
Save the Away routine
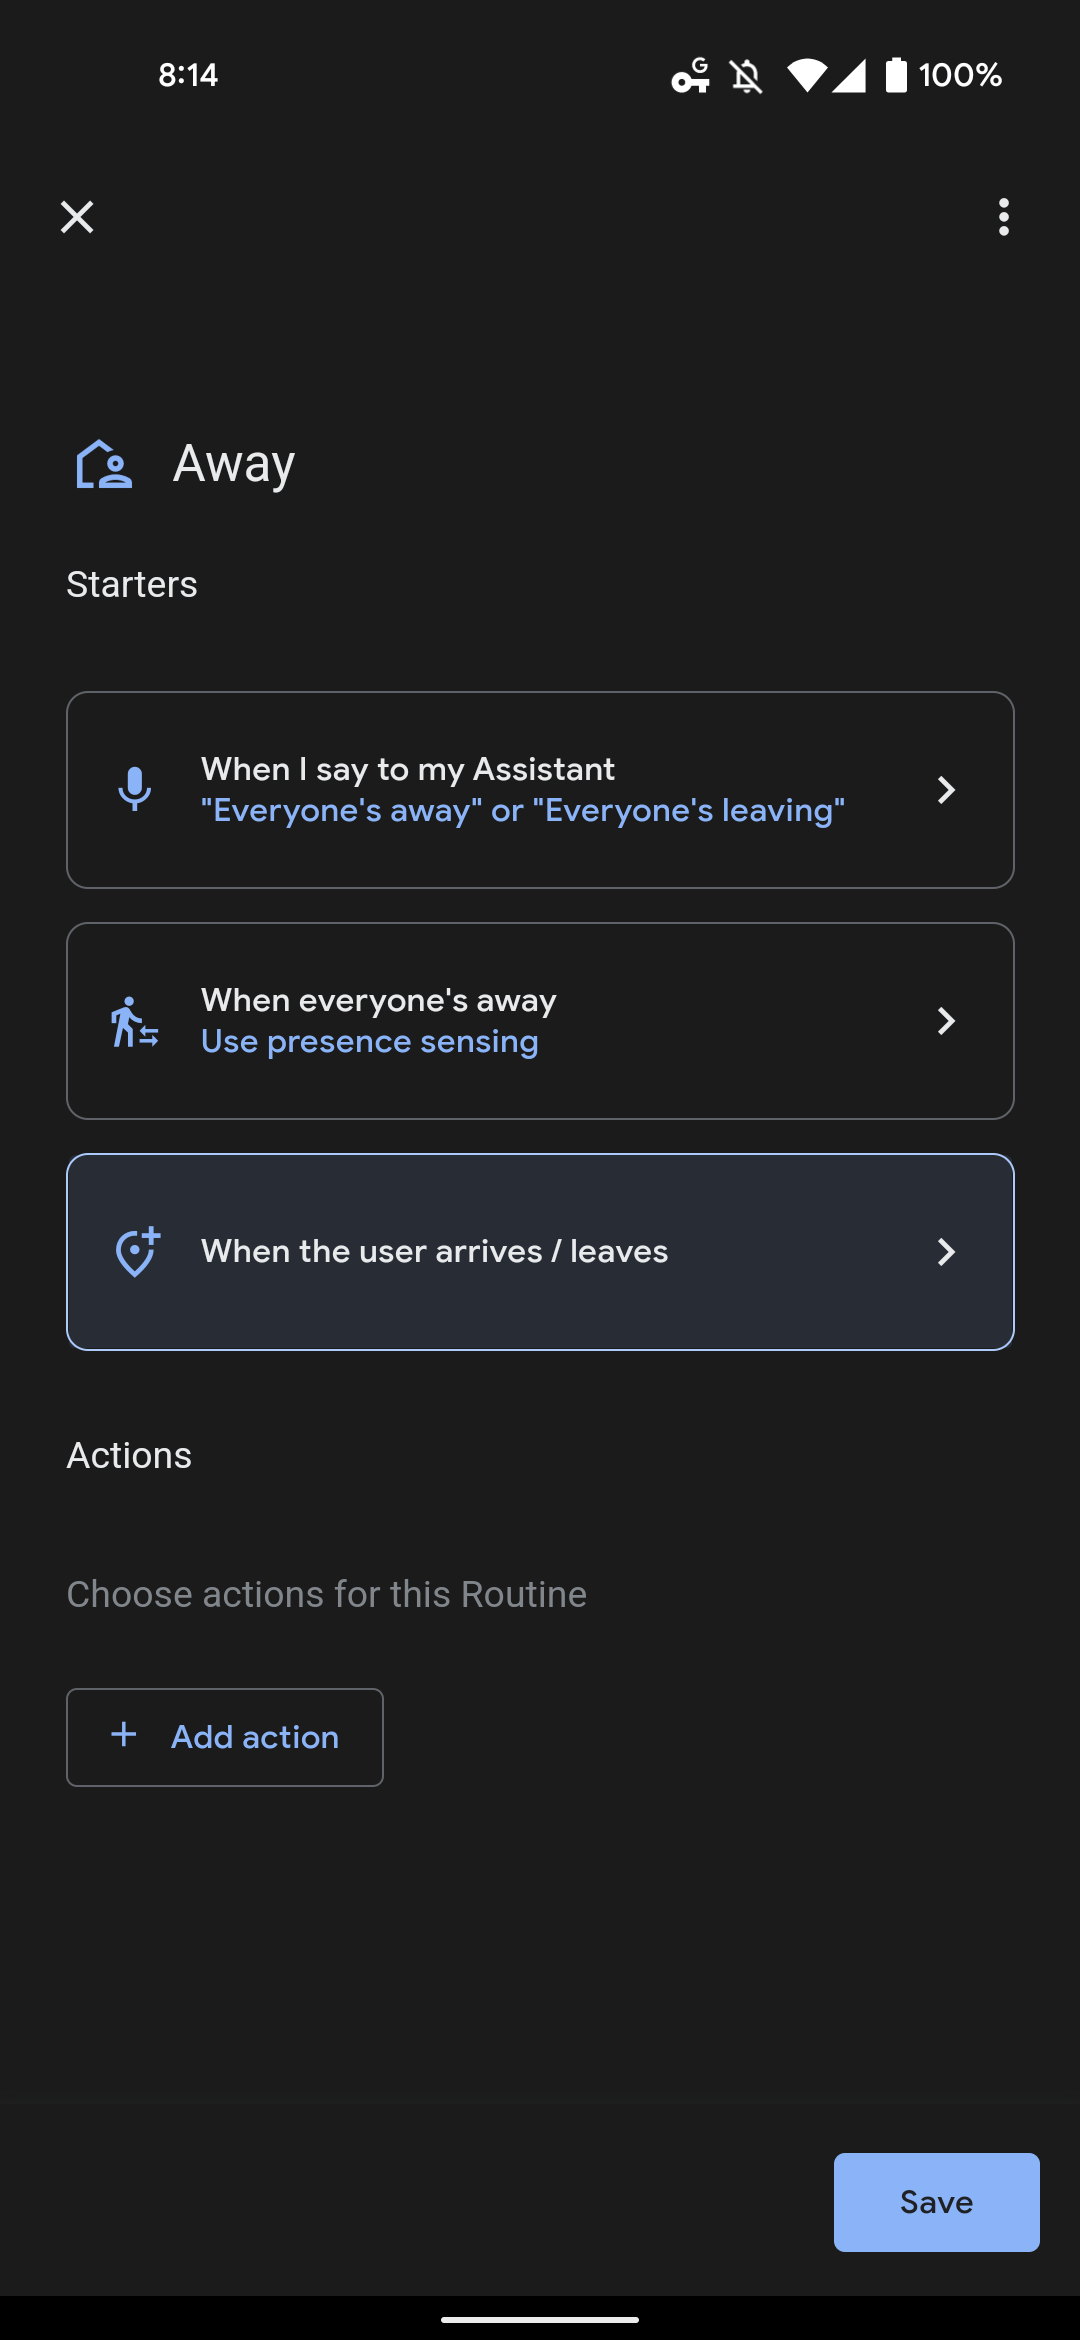coord(937,2202)
